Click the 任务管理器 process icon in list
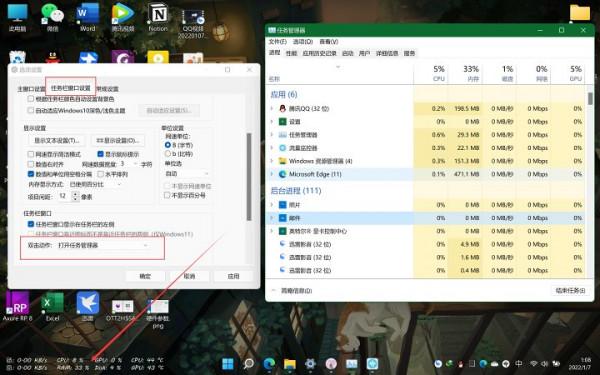The height and width of the screenshot is (375, 600). click(x=282, y=135)
